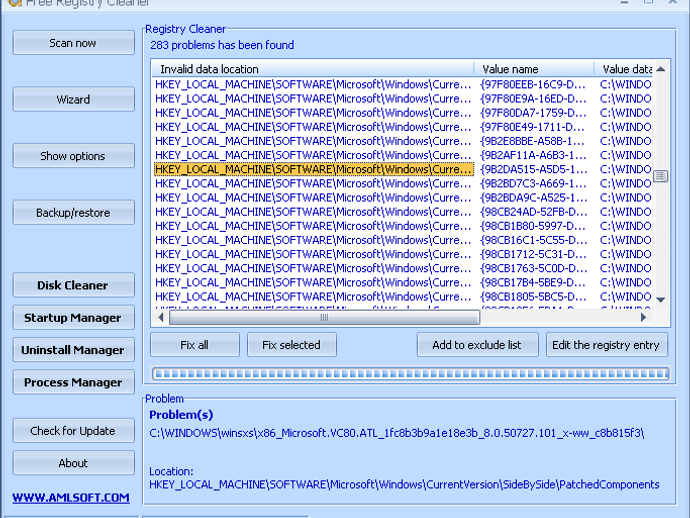Image resolution: width=690 pixels, height=518 pixels.
Task: Select row with value {9B2BDA9C-A525-1...
Action: click(x=403, y=197)
